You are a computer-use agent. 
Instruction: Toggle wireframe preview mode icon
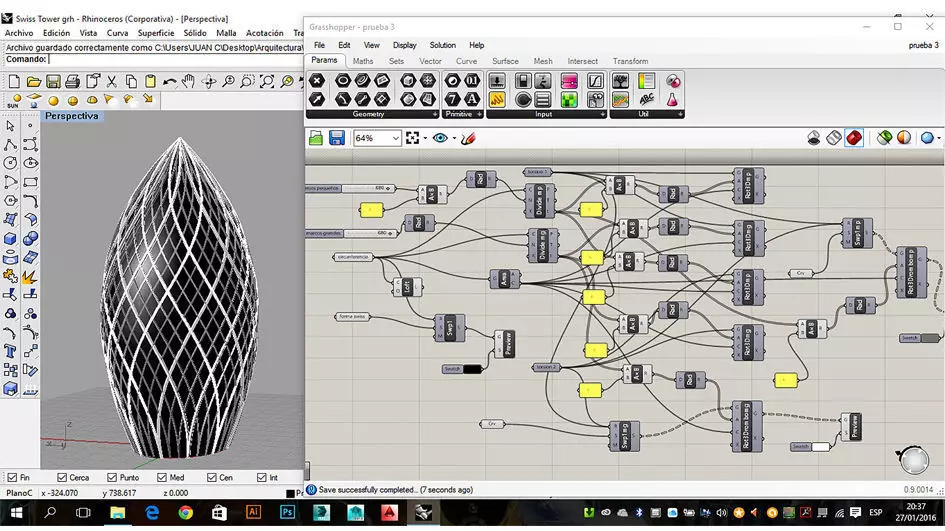click(x=834, y=138)
